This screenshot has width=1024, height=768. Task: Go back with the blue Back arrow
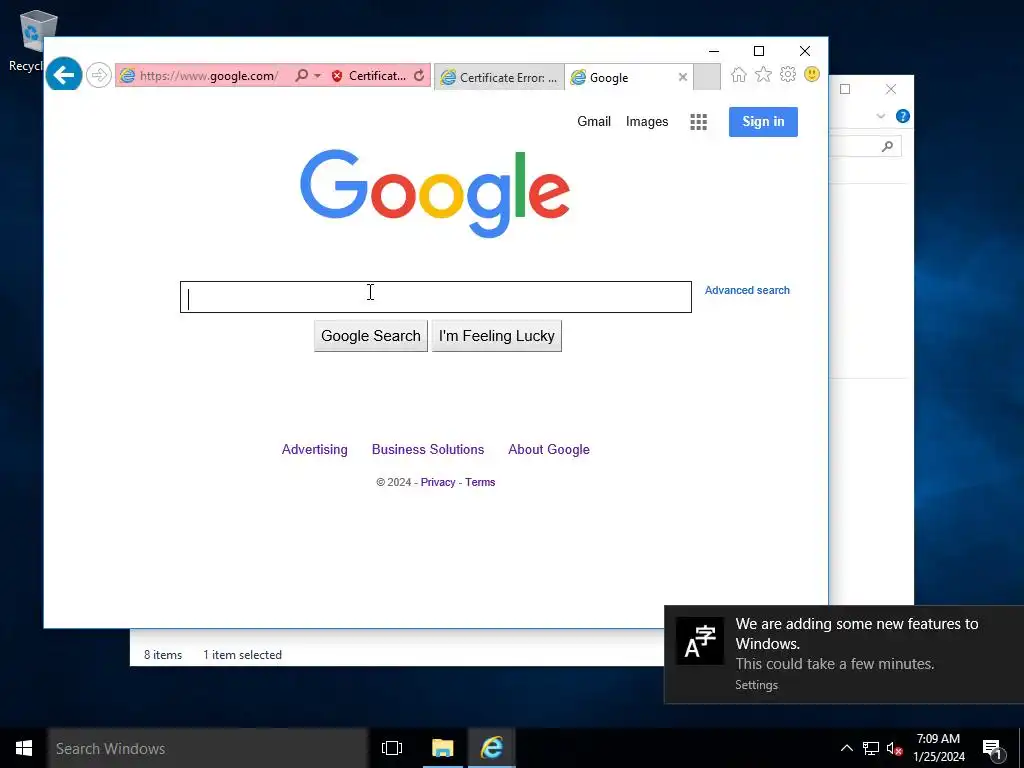[64, 75]
